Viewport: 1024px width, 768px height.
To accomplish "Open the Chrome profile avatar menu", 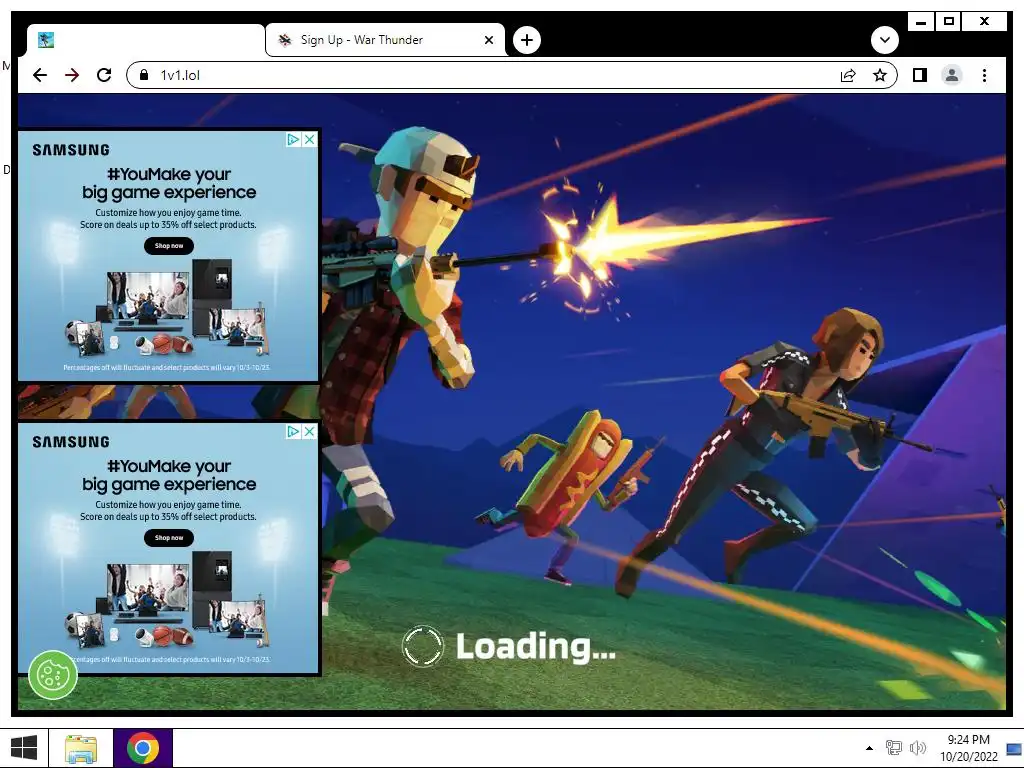I will tap(952, 75).
